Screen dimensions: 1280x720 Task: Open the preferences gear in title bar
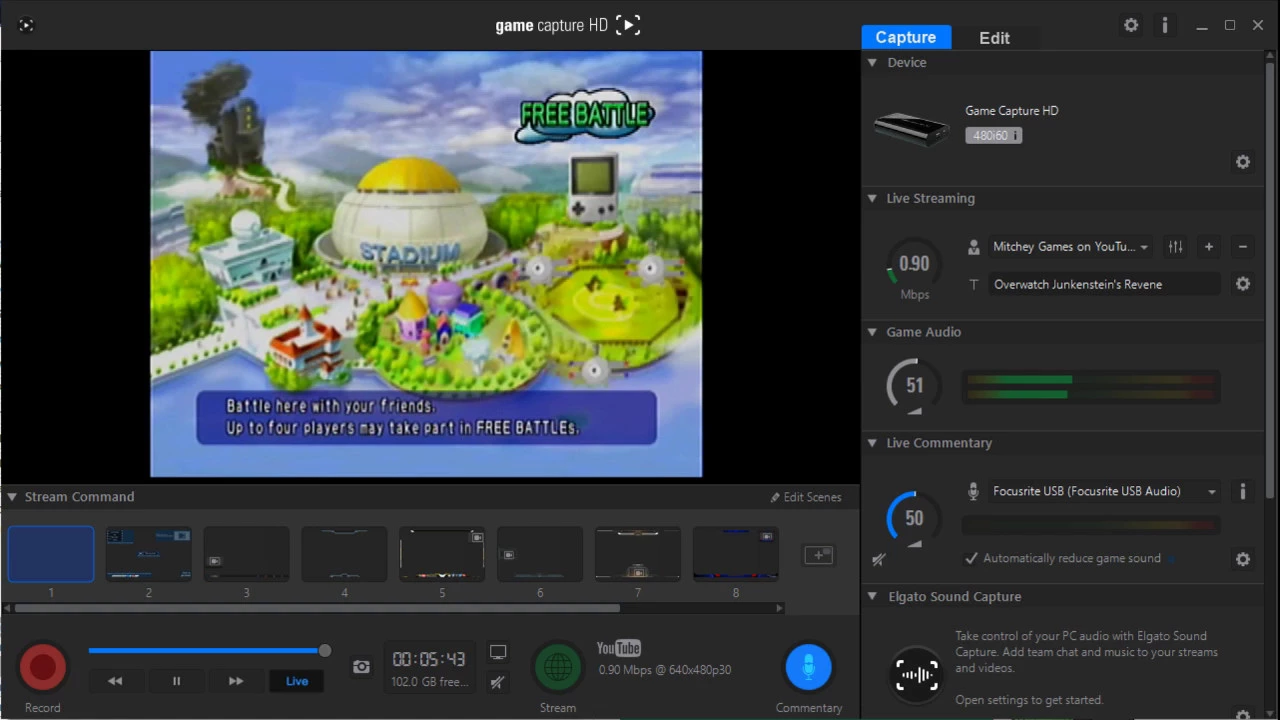[x=1131, y=25]
